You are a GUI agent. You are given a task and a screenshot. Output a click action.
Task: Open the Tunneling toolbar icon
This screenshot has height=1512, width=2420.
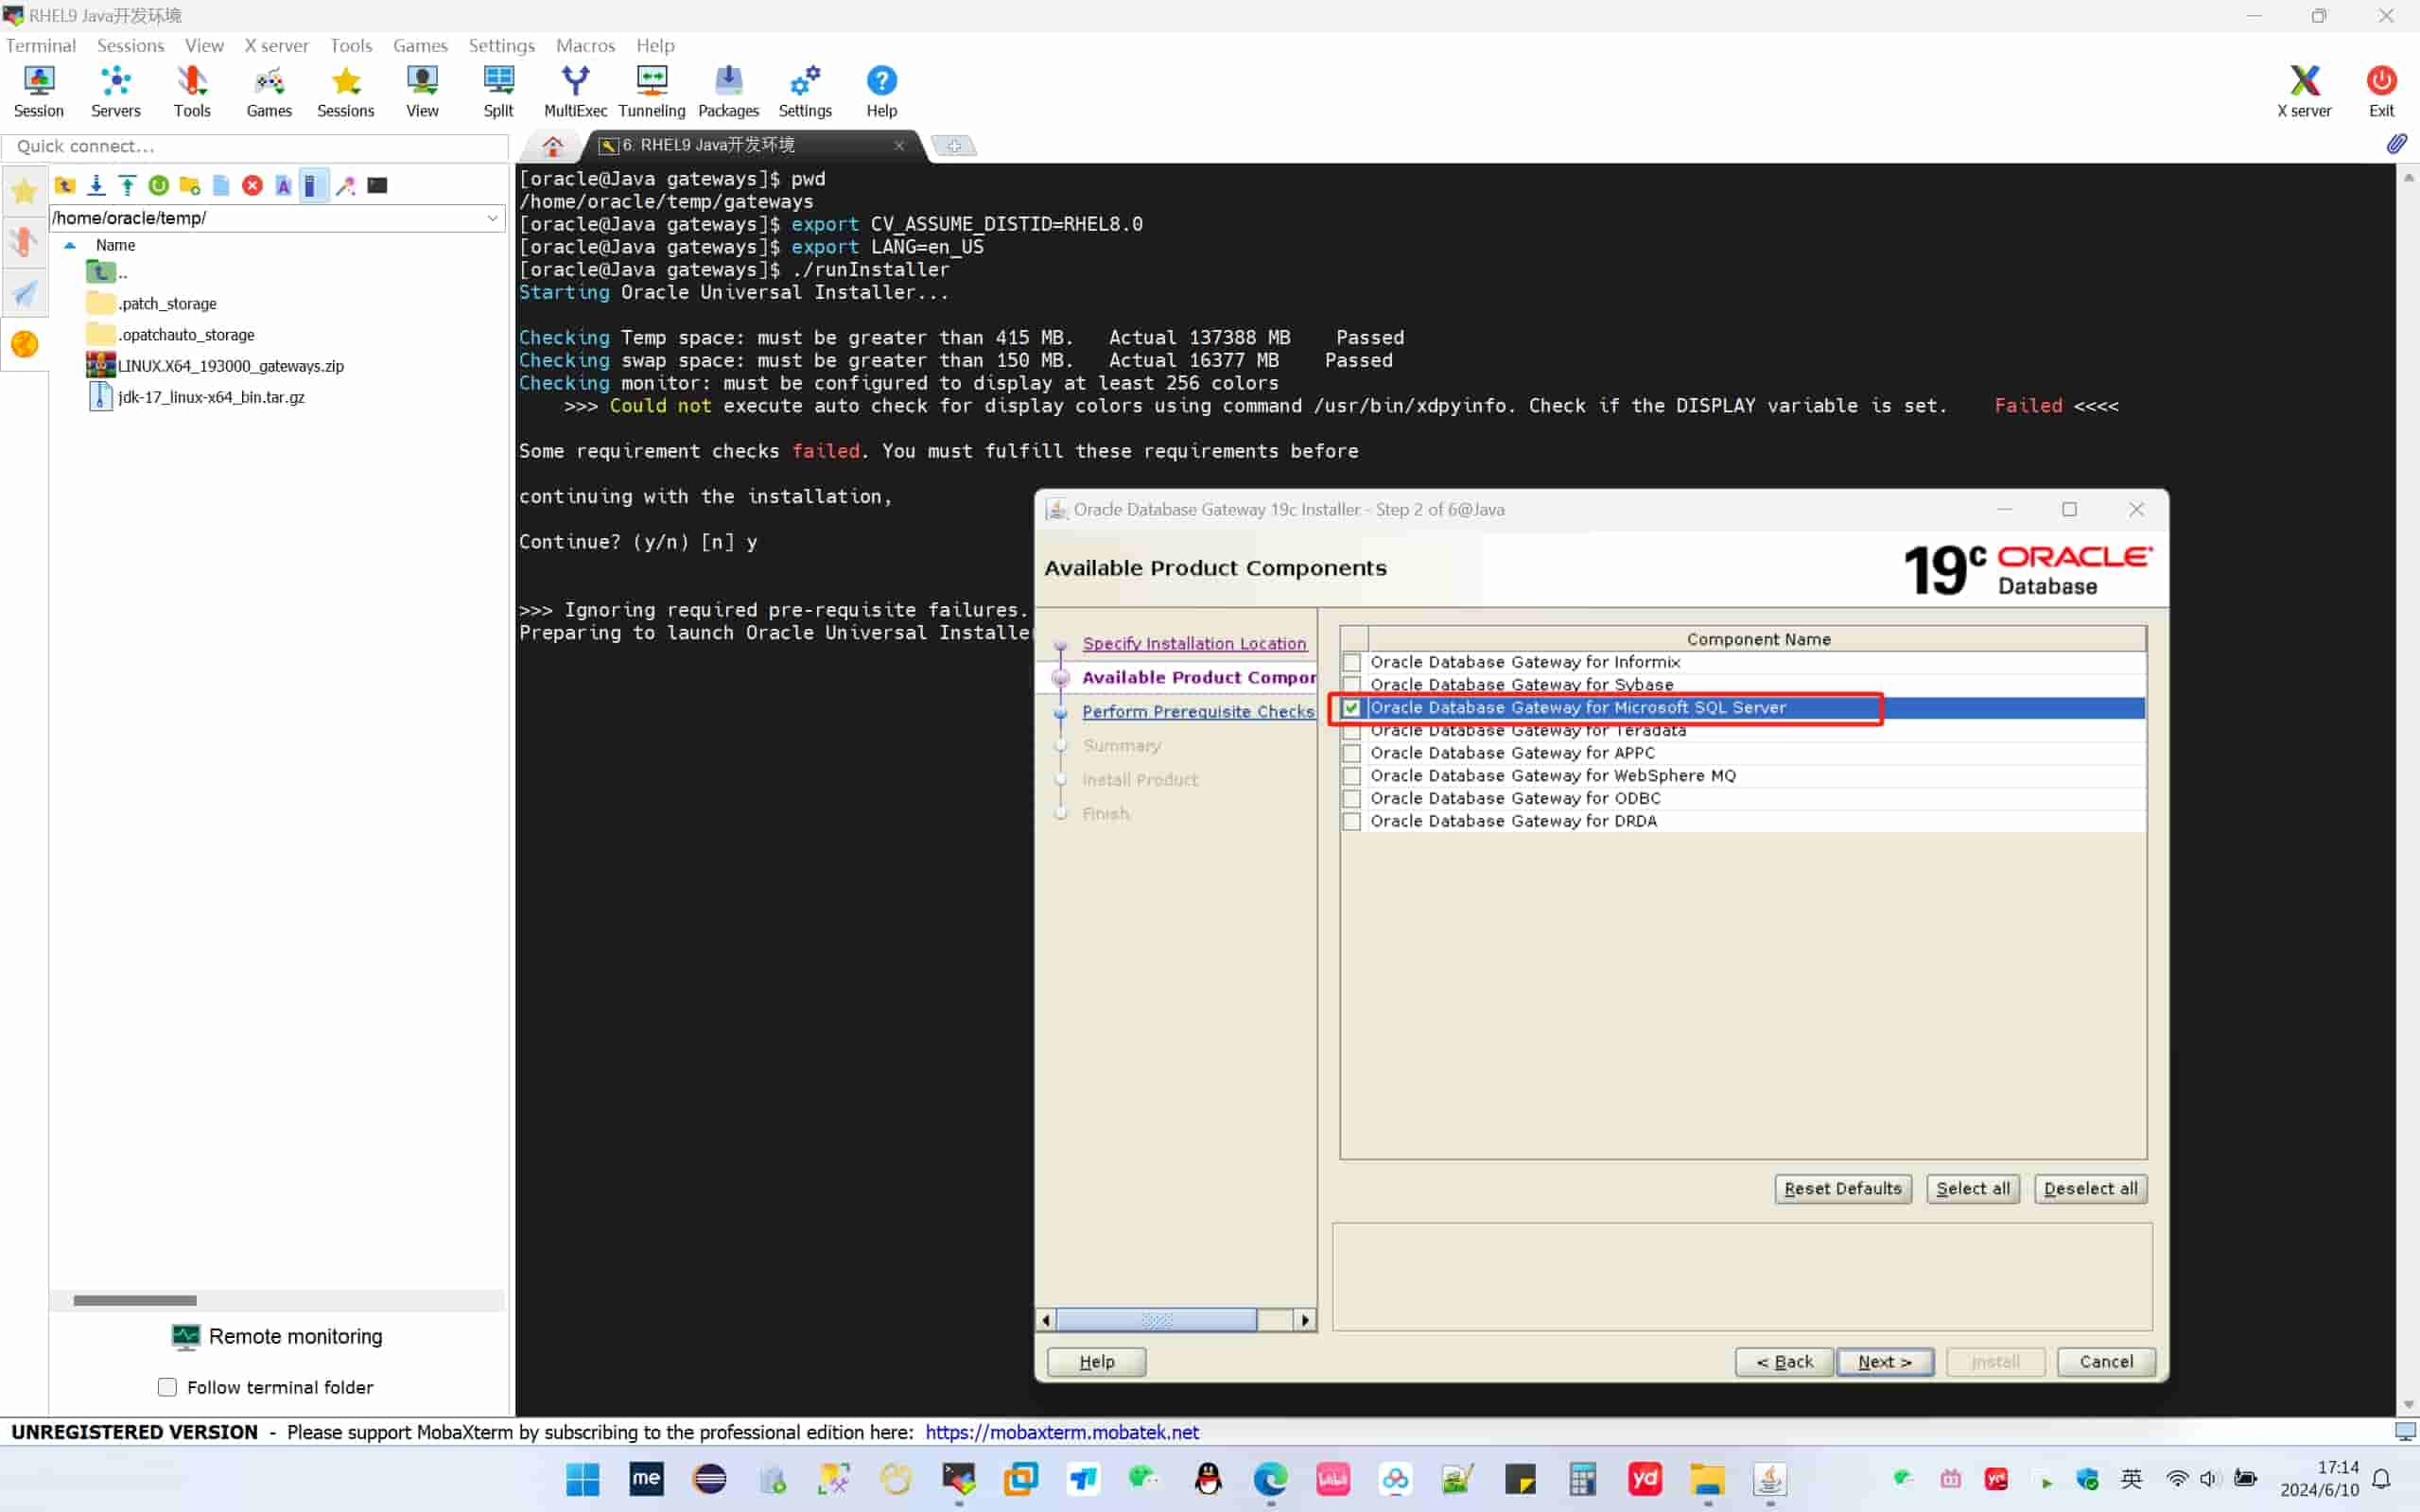(x=652, y=91)
